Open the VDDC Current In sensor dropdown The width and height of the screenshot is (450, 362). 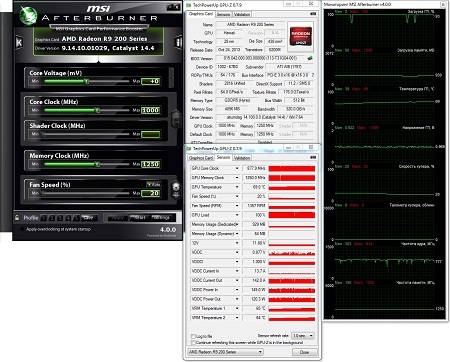point(237,271)
